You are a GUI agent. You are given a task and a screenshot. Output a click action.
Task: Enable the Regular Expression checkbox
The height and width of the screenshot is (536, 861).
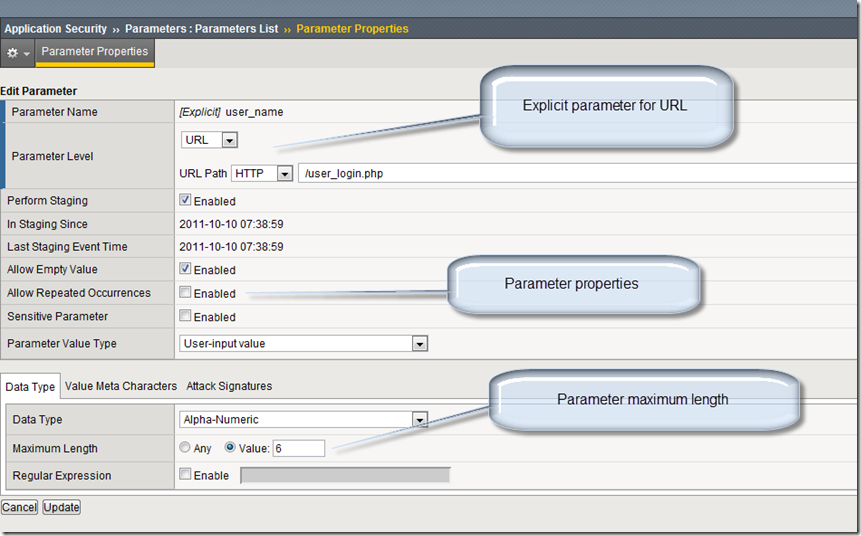185,475
